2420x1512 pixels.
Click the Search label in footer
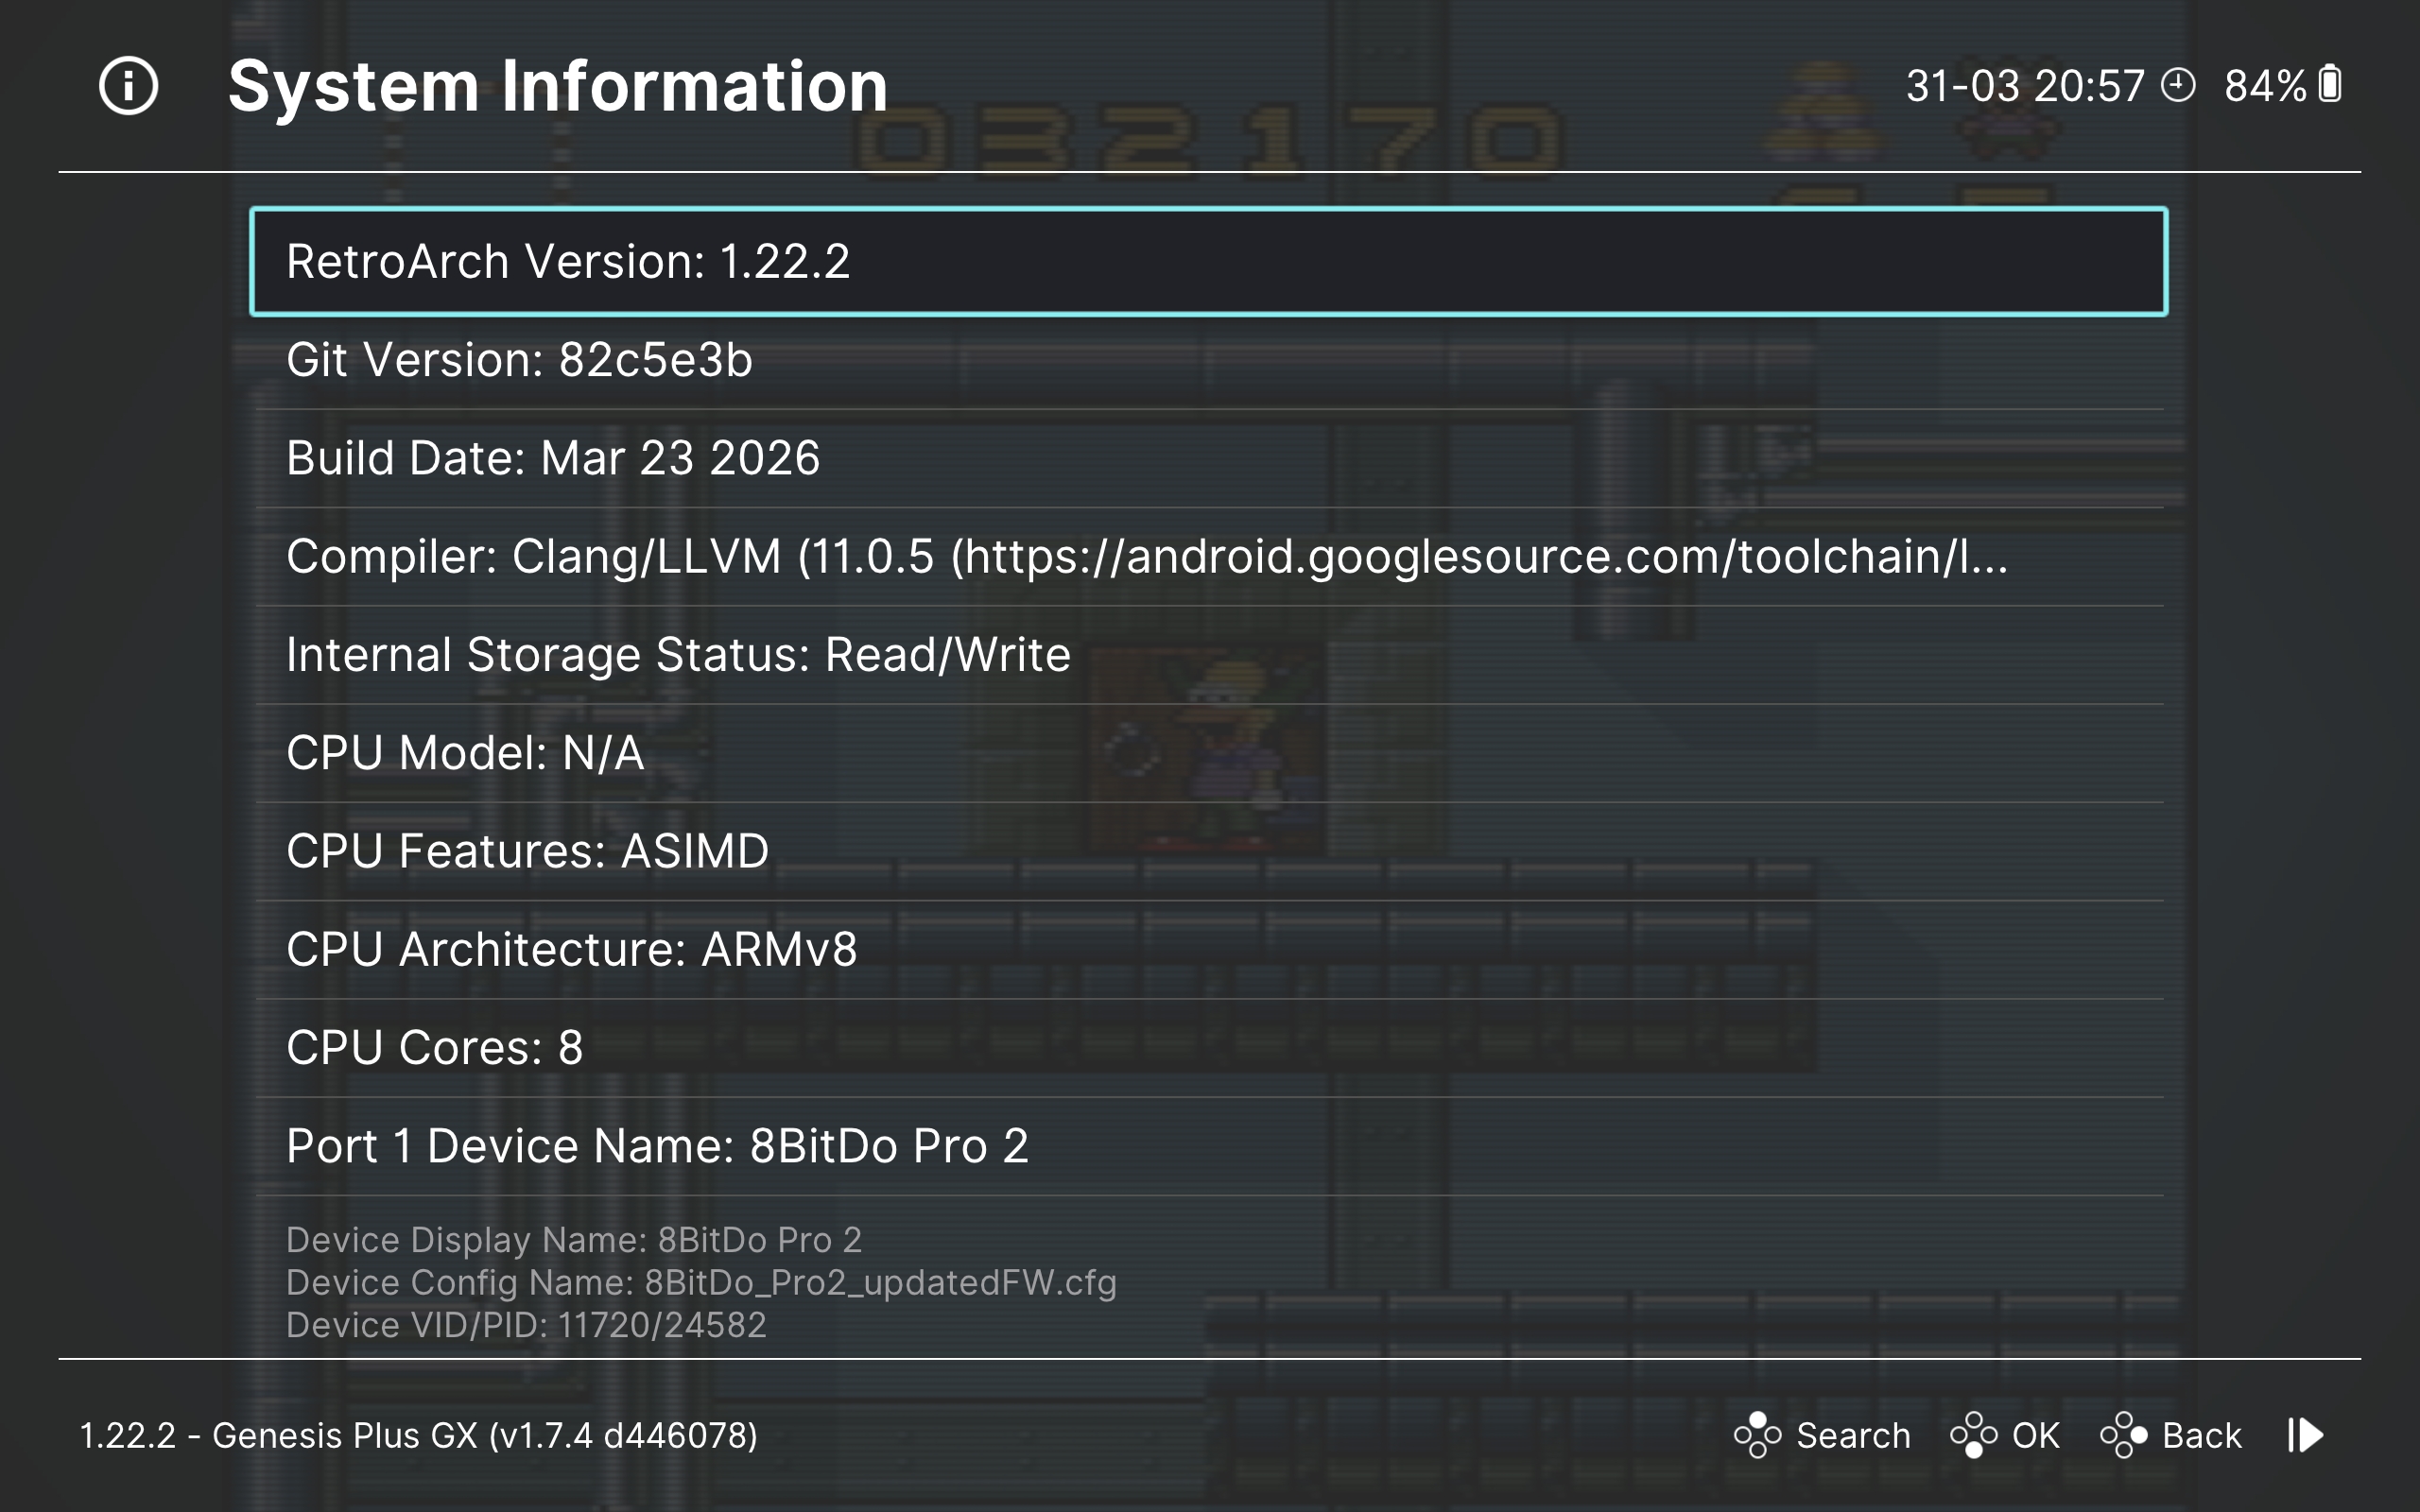tap(1852, 1435)
